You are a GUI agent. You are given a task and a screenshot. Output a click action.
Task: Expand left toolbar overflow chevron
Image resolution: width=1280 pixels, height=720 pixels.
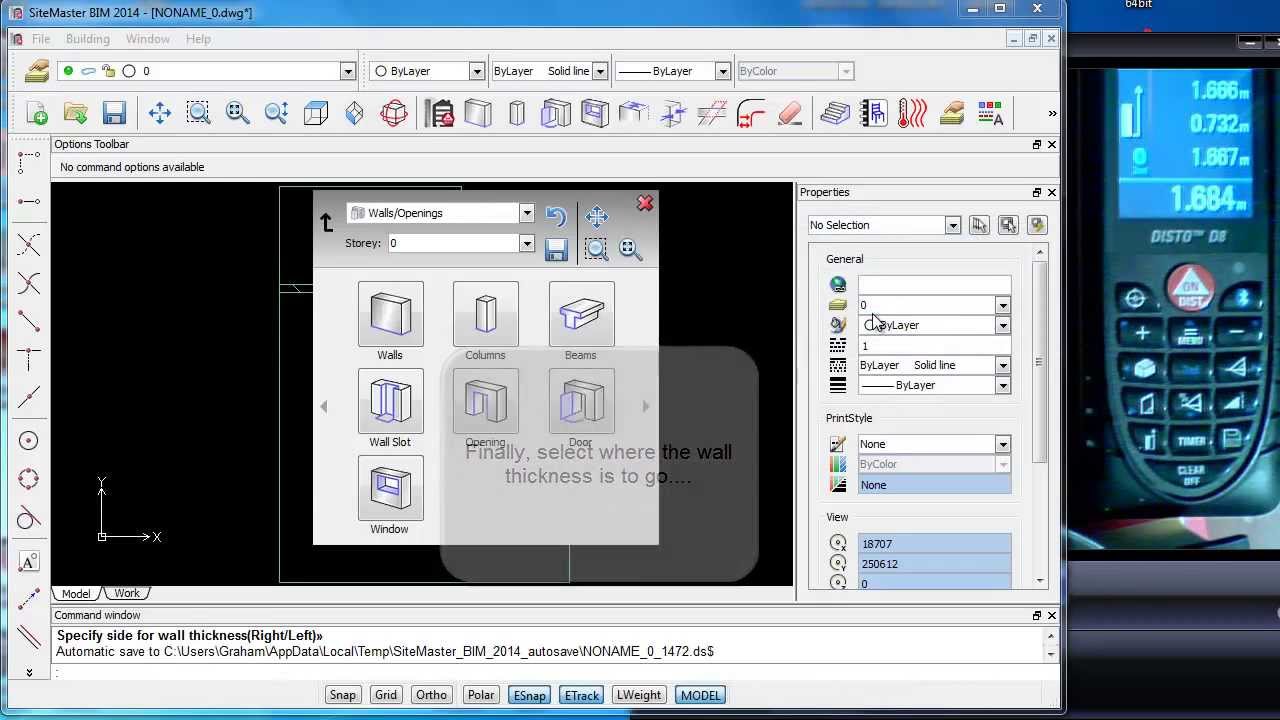click(29, 673)
